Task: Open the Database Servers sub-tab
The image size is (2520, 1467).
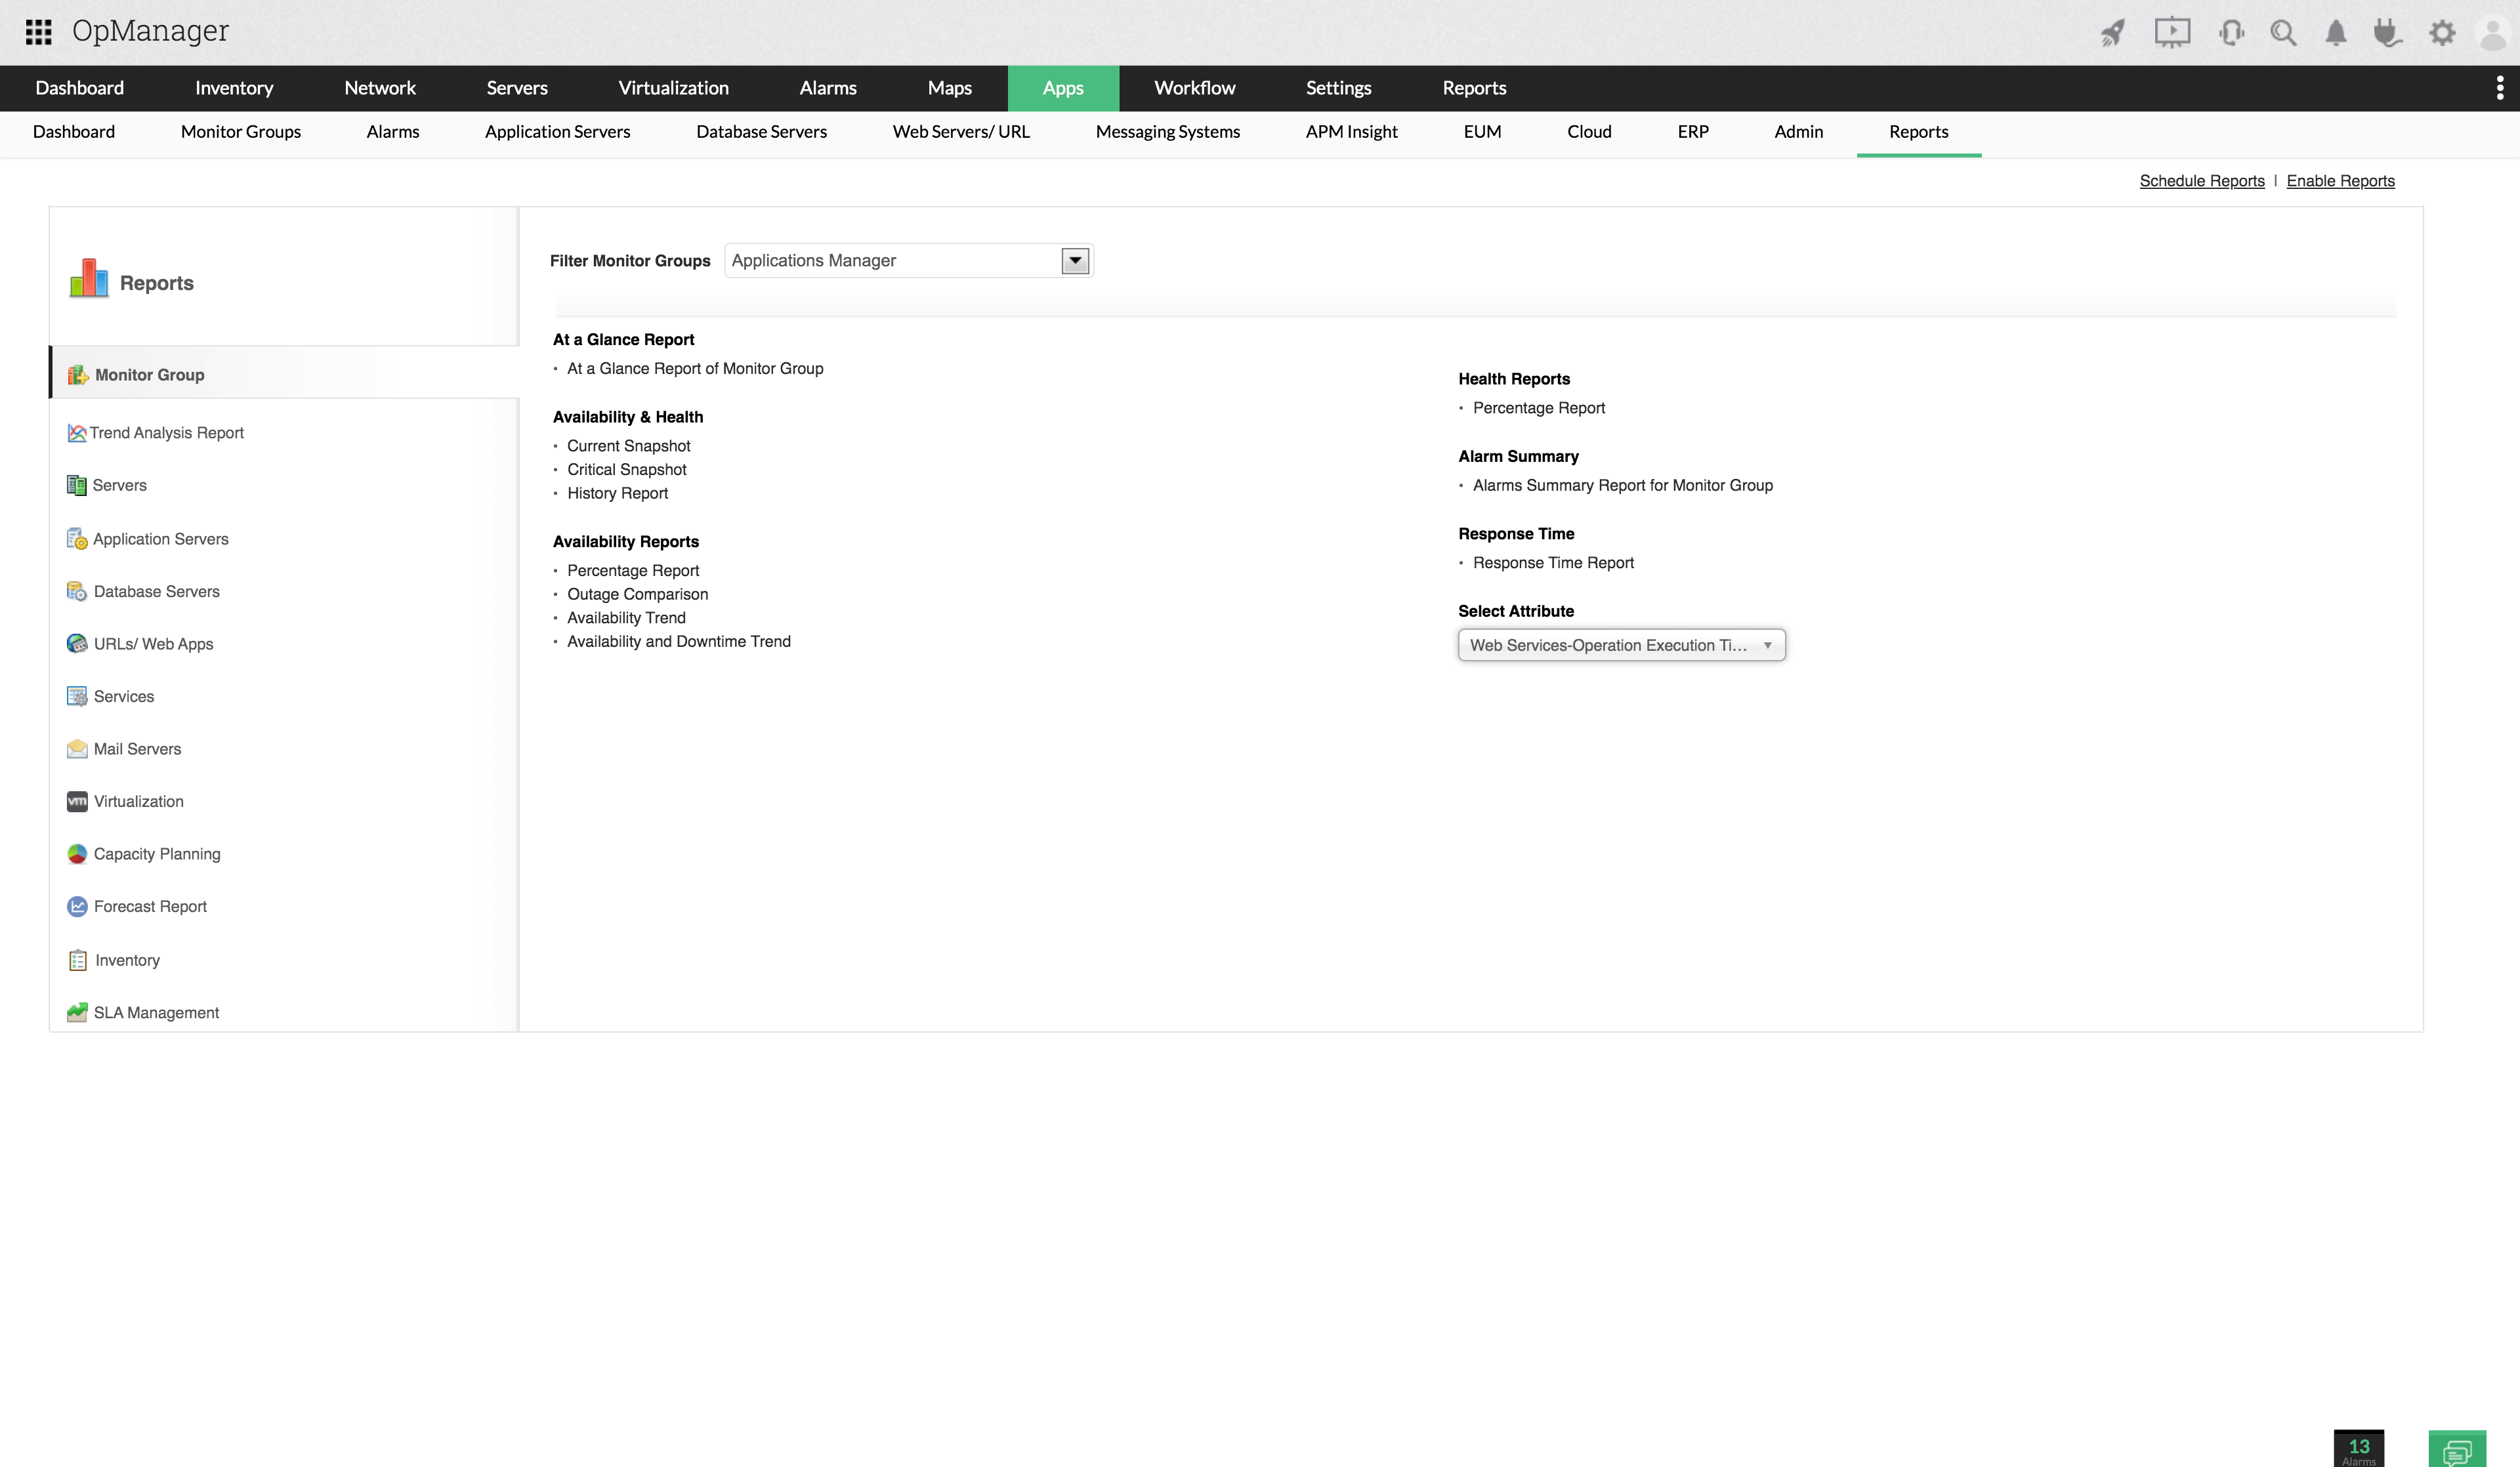Action: click(x=761, y=132)
